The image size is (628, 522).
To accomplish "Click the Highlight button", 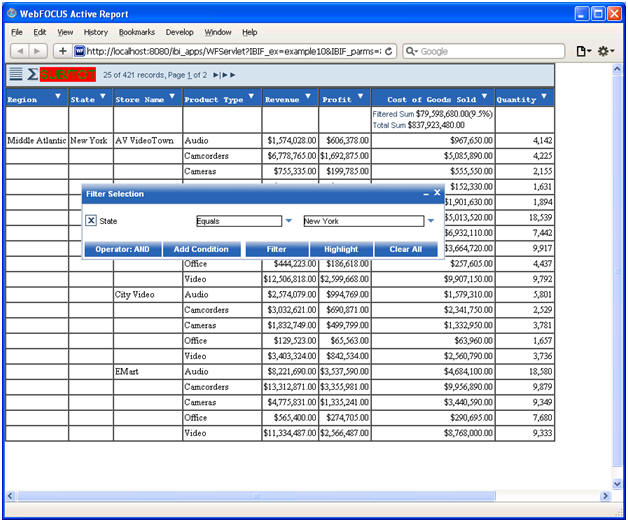I will click(x=341, y=249).
